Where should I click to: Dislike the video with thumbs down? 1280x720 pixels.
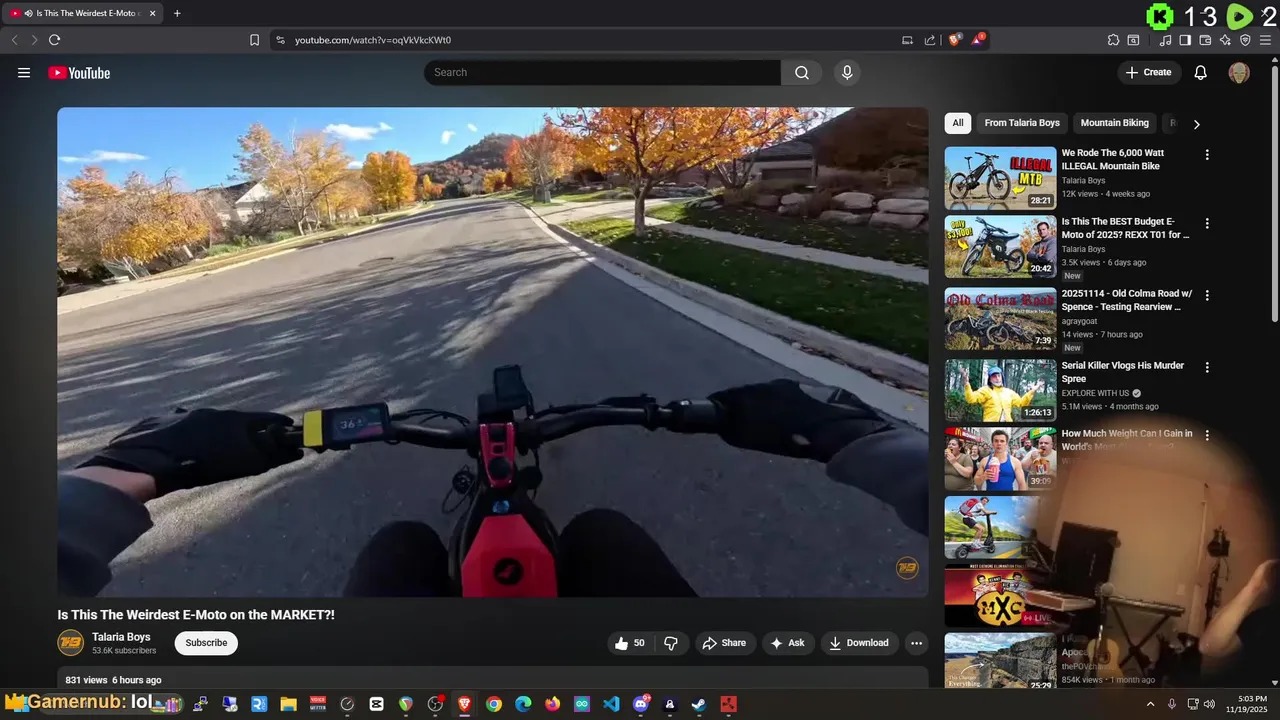(x=671, y=643)
